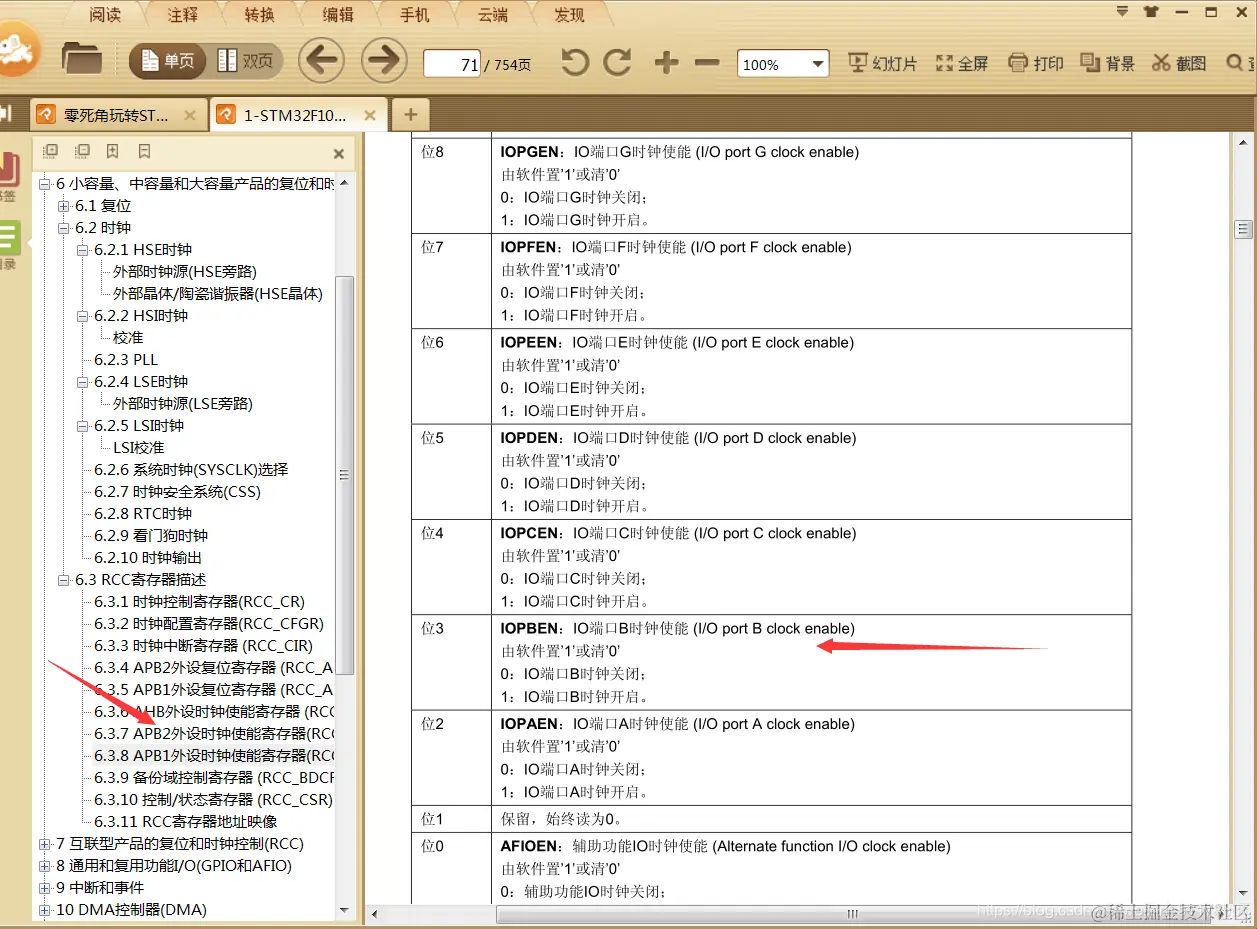Open the skin shirt icon in title bar
The height and width of the screenshot is (929, 1257).
[x=1151, y=12]
